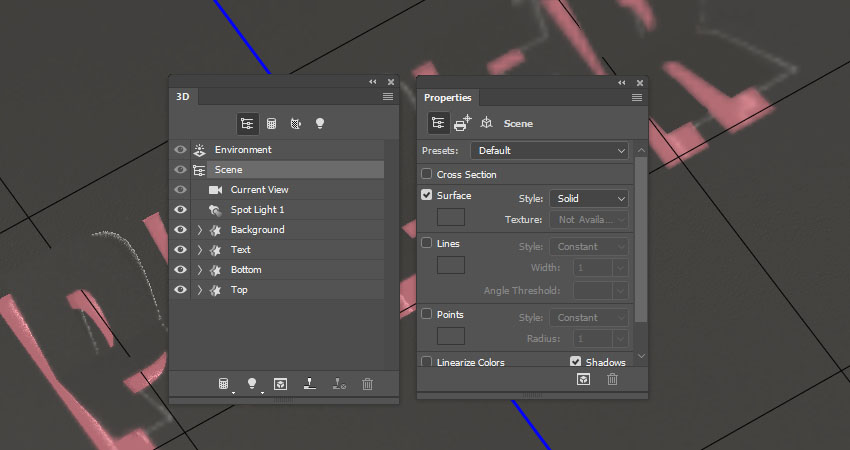Filter 3D panel by whole scene
850x450 pixels.
click(247, 124)
